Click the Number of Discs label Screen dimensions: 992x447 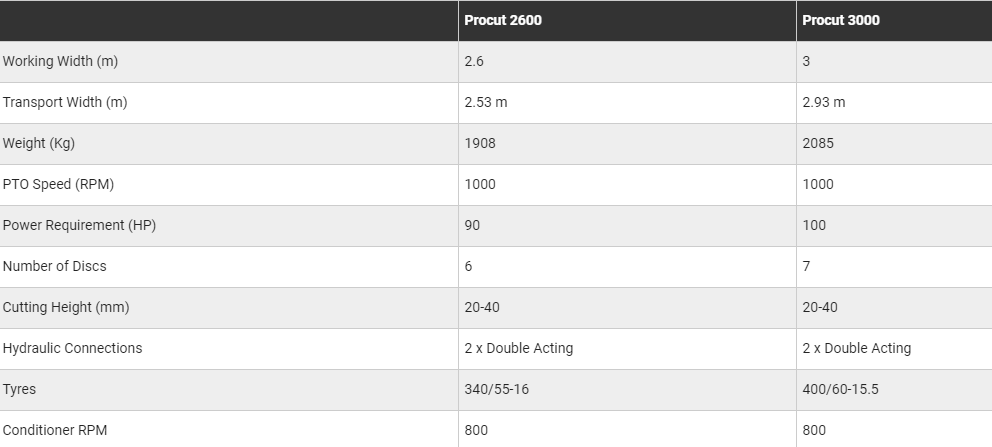point(55,266)
